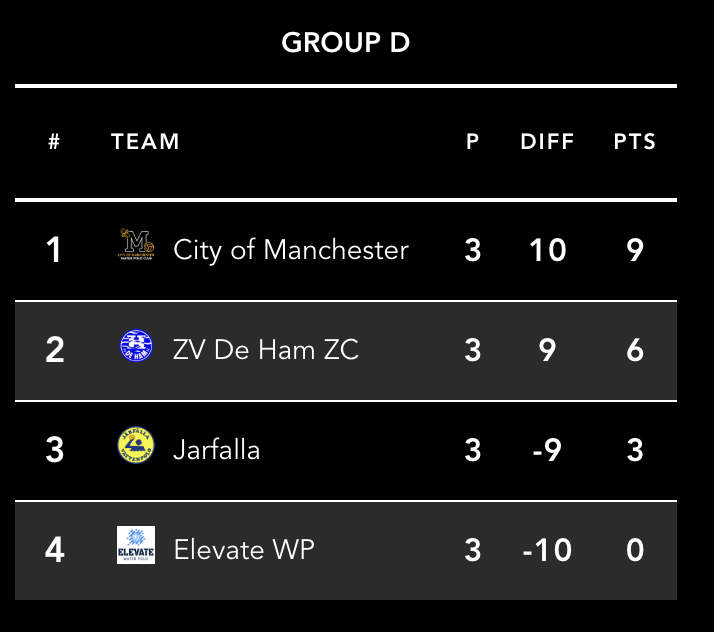Click the Elevate Water Polo logo

coord(136,545)
